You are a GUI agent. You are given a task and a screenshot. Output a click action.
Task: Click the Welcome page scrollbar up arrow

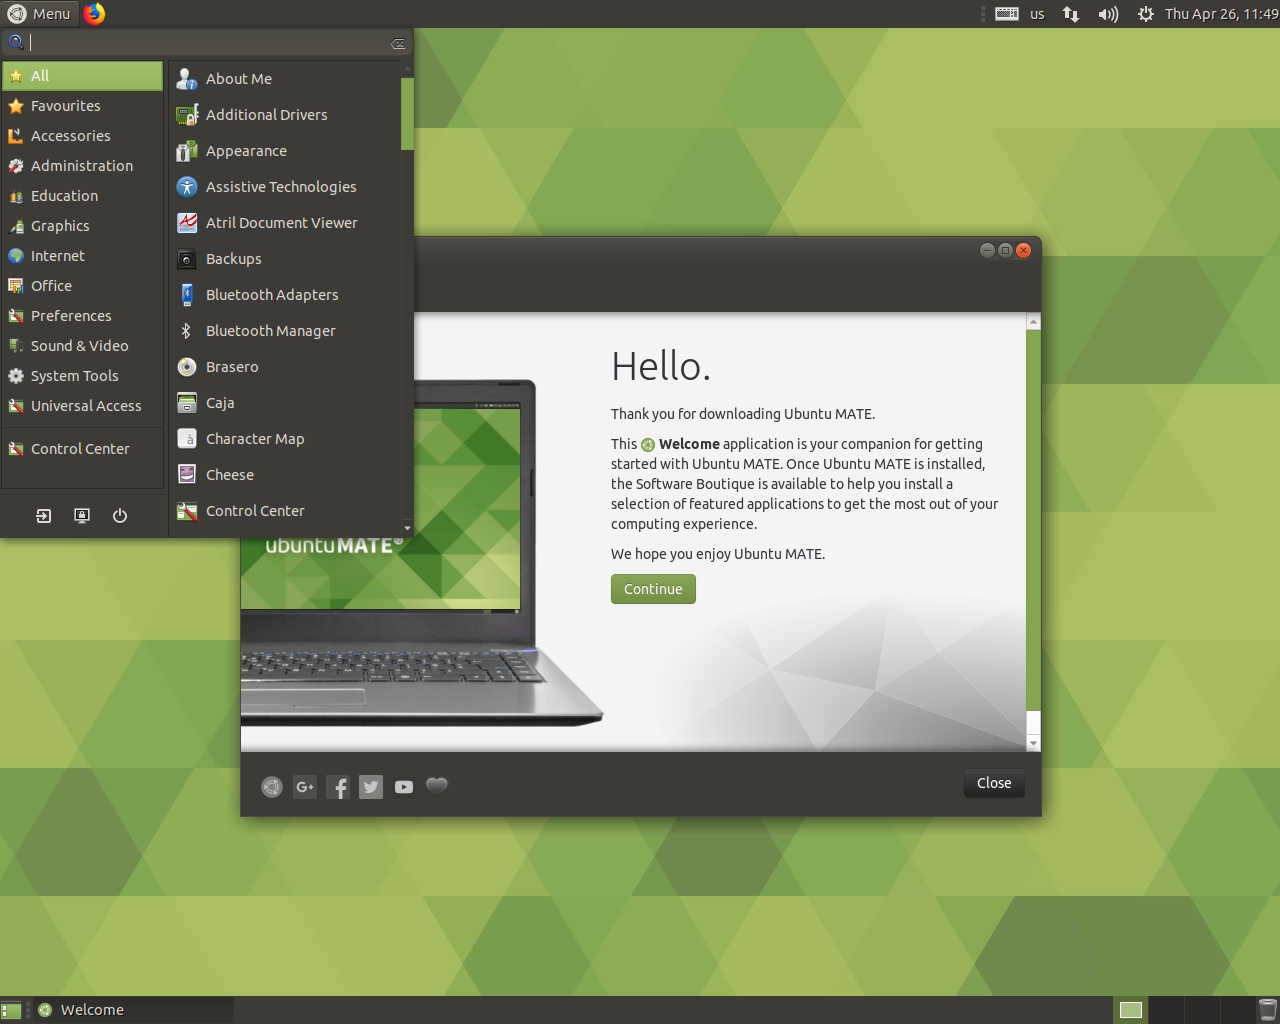(x=1034, y=321)
